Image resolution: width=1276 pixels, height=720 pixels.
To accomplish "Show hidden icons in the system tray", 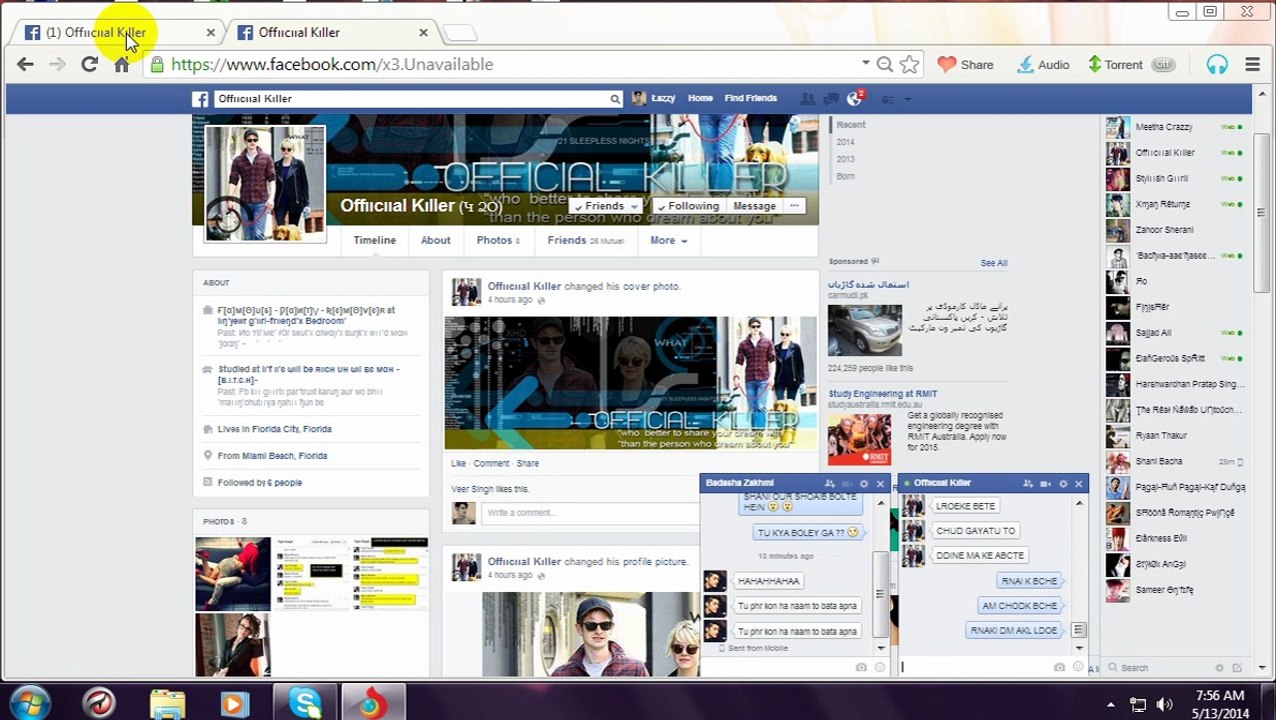I will (x=1110, y=704).
